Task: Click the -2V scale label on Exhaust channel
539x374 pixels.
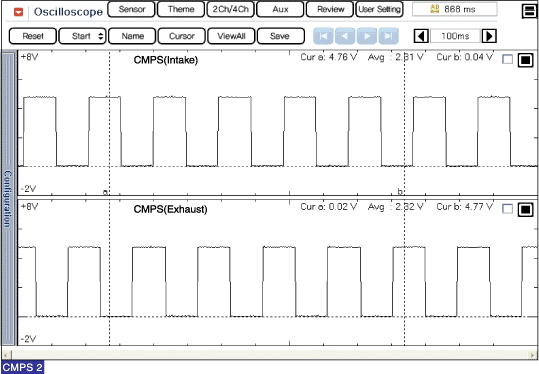Action: [x=28, y=339]
